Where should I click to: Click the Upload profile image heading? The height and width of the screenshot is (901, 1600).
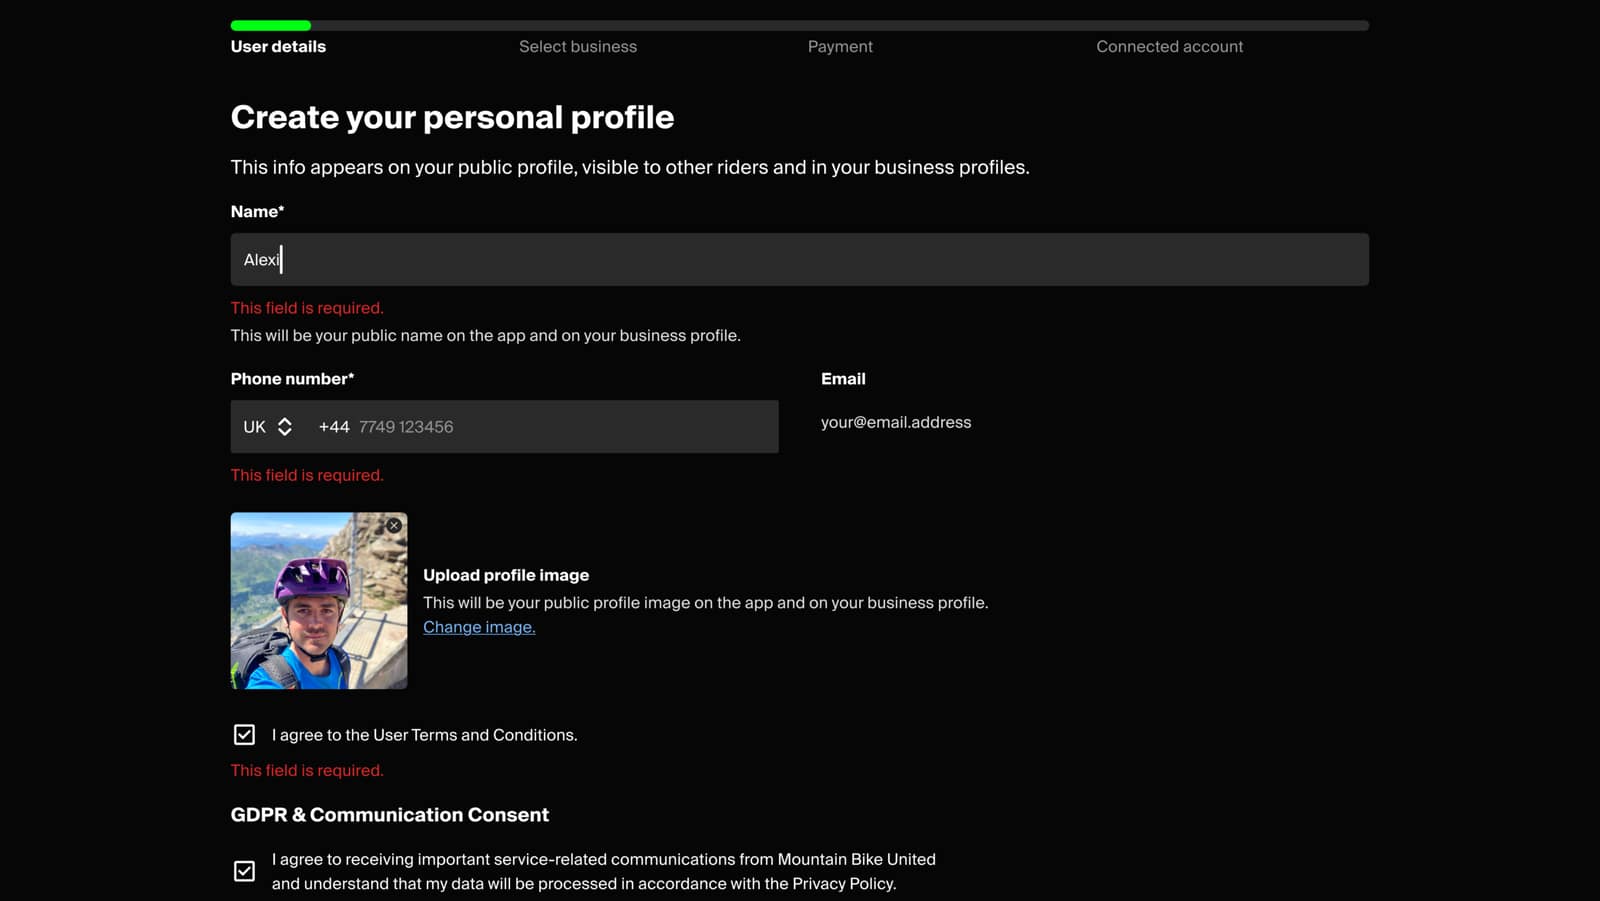pos(506,575)
